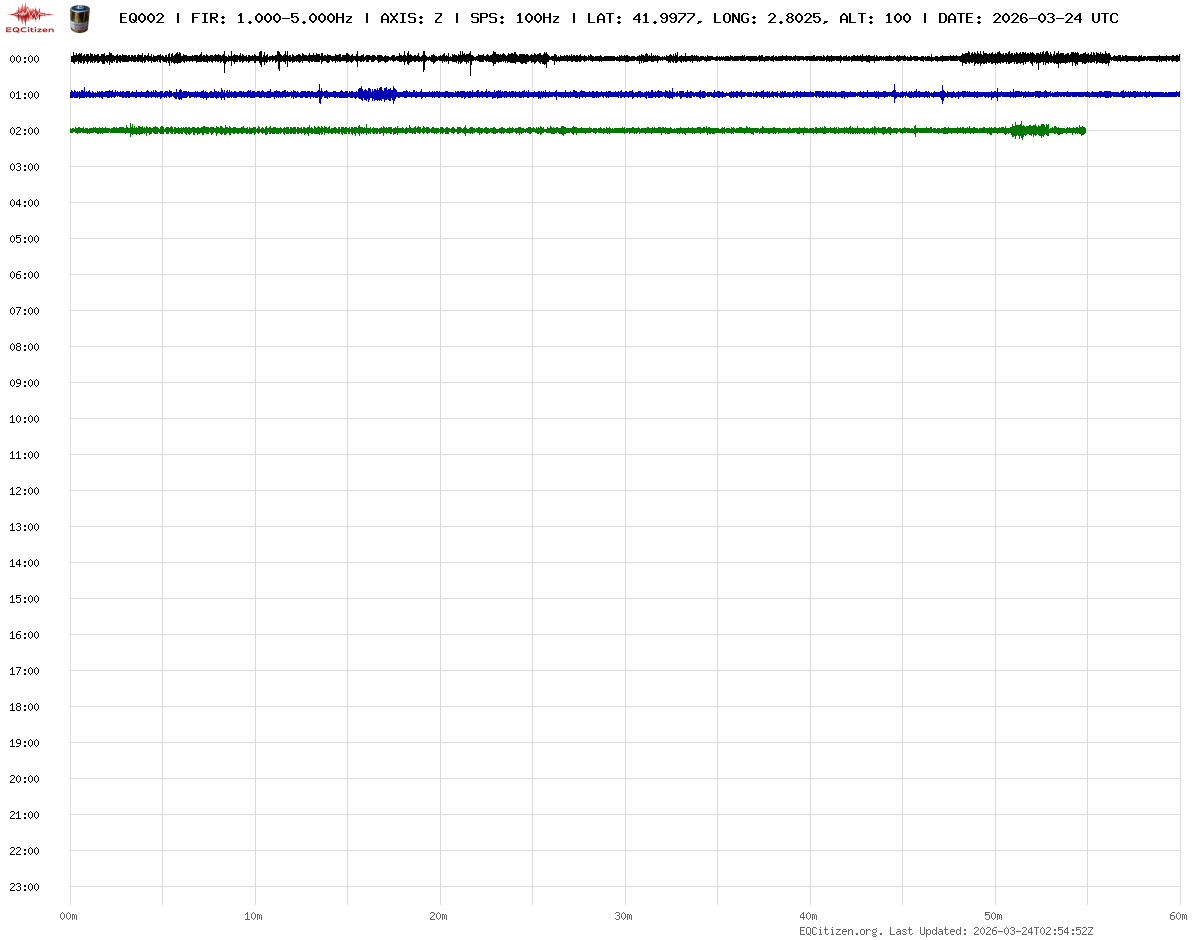1200x940 pixels.
Task: Click the SPS 100Hz sample rate label
Action: 514,19
